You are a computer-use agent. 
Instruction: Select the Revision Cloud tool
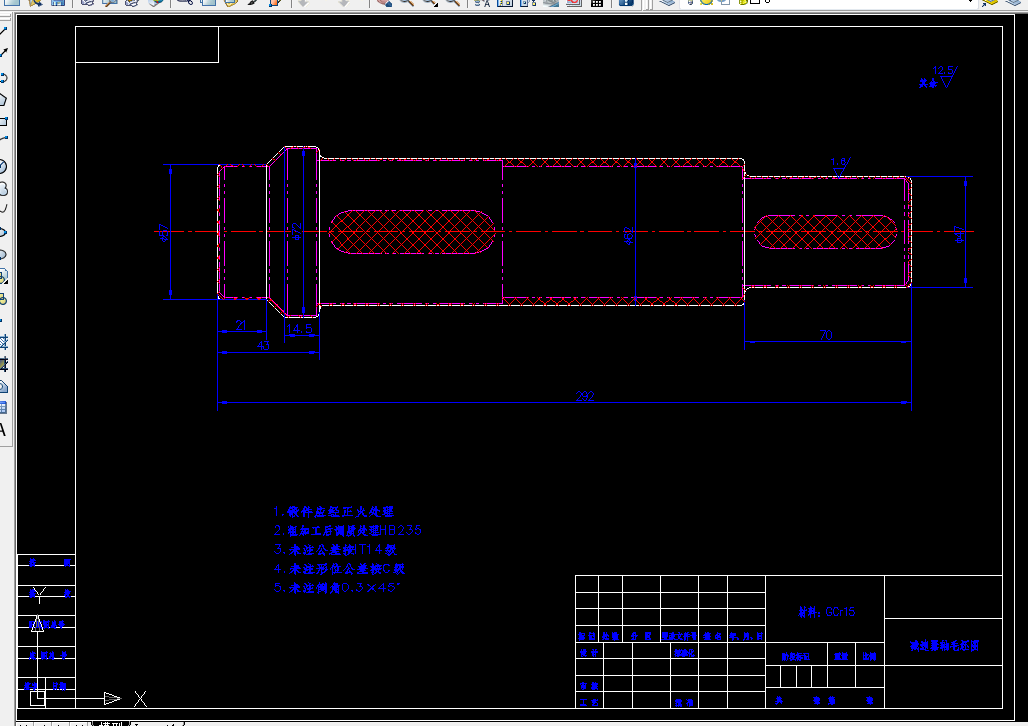[x=3, y=189]
